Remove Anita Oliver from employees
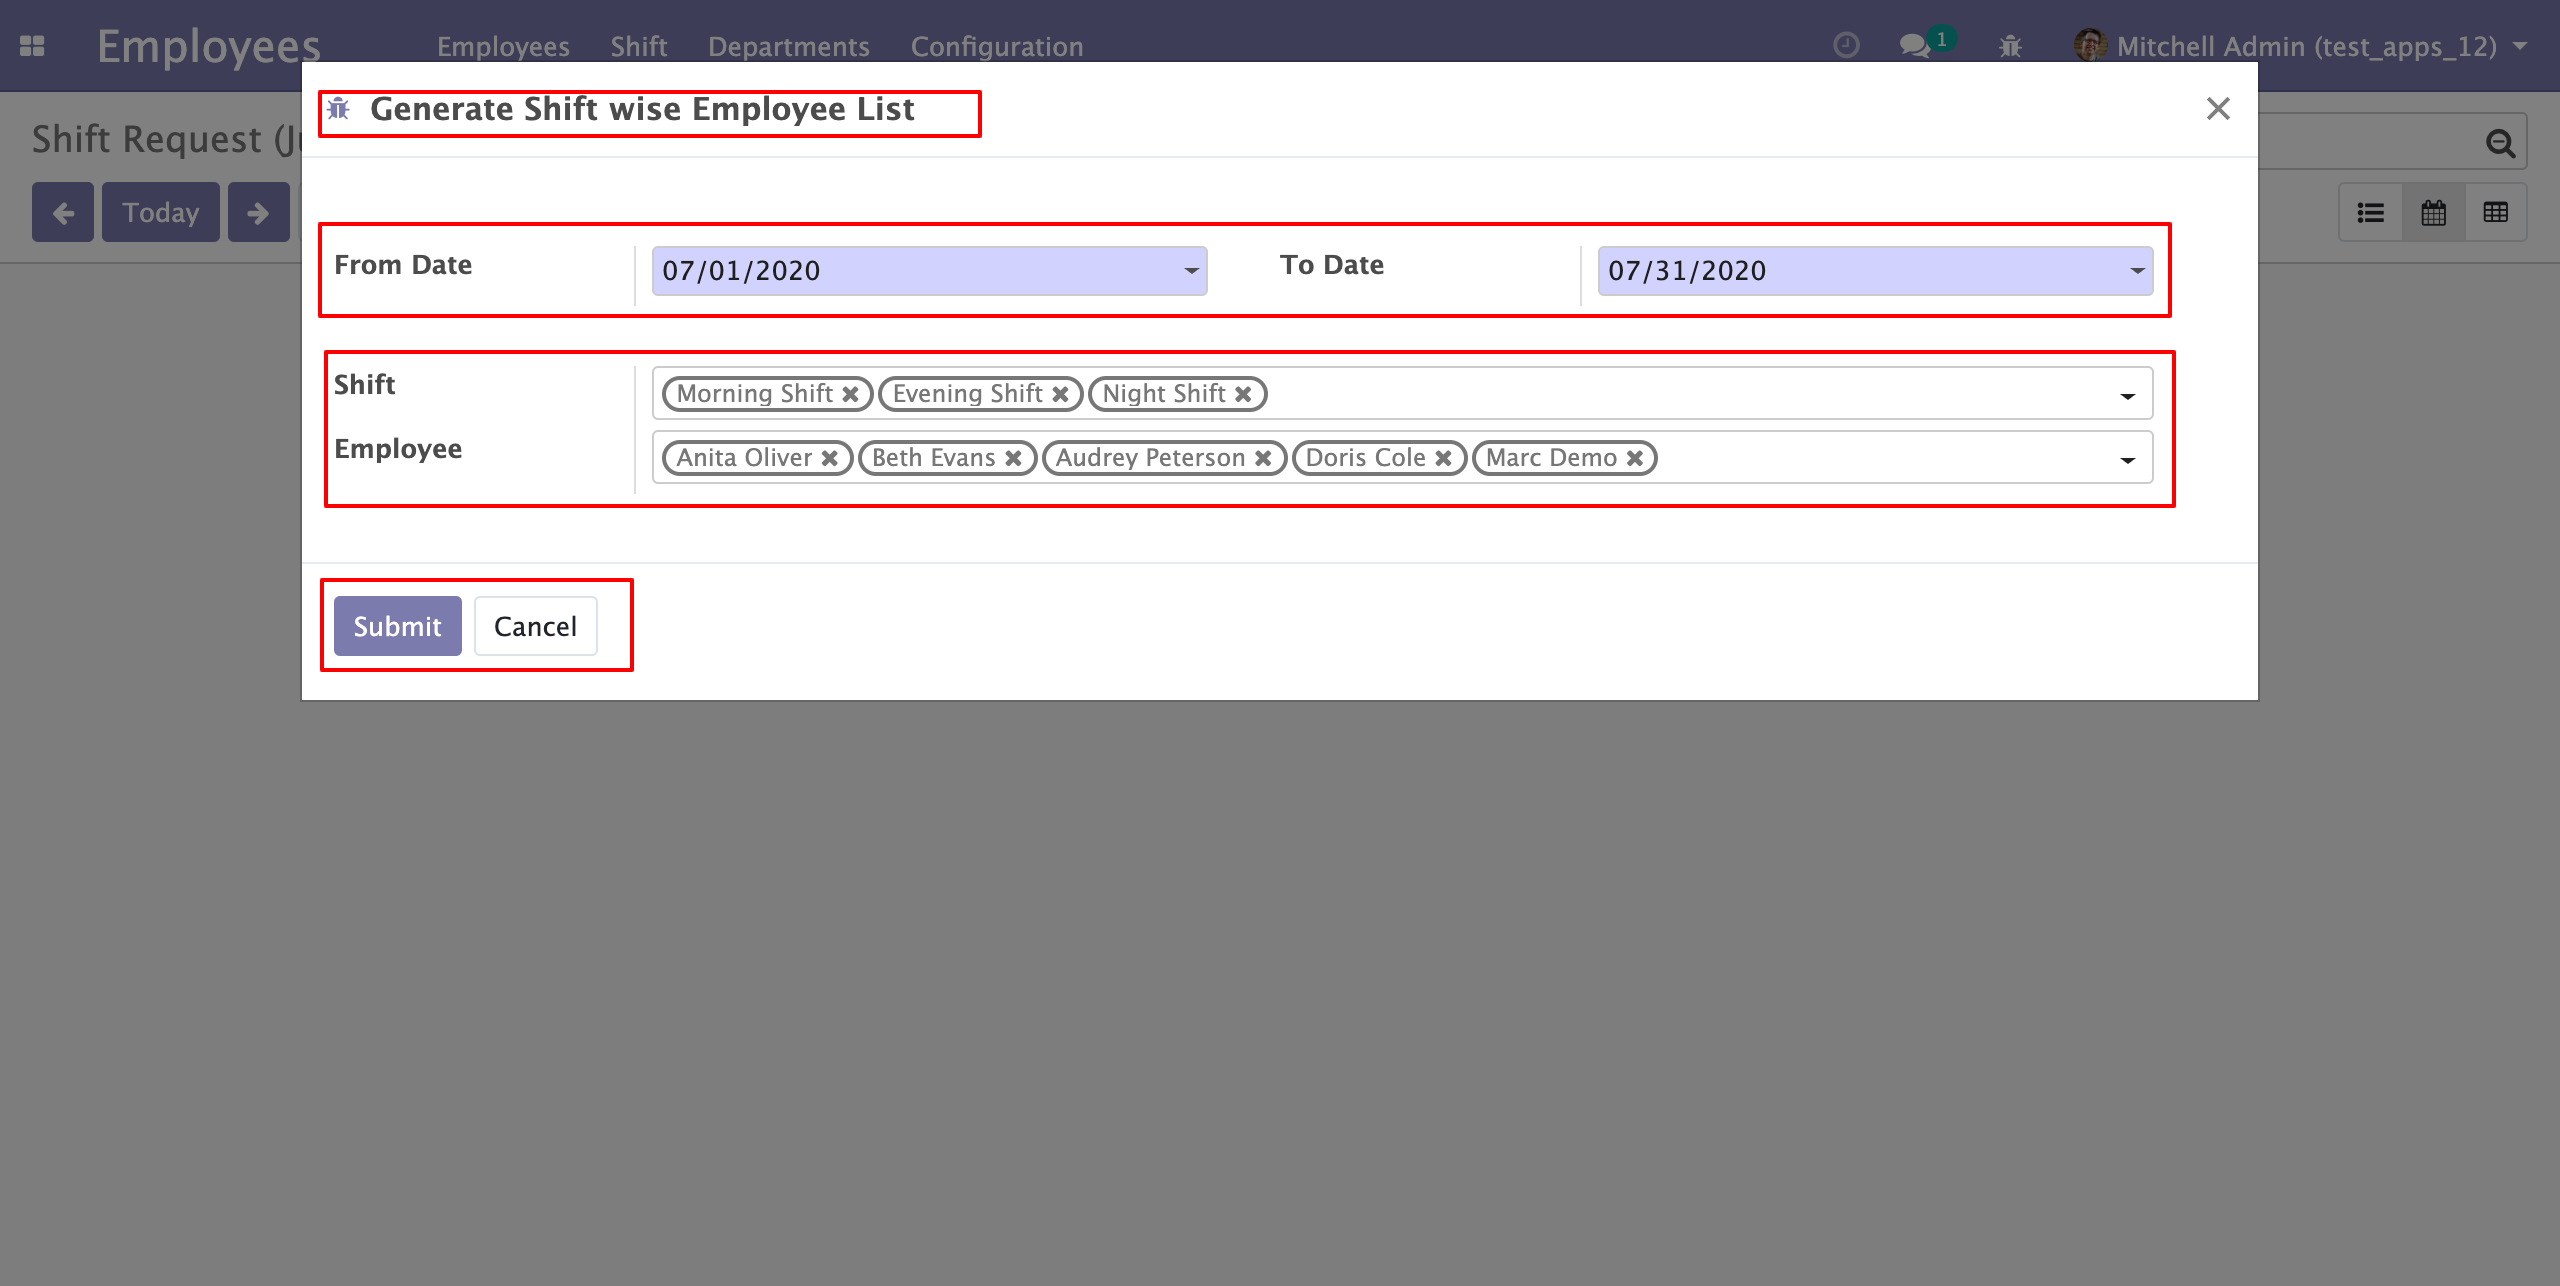 830,458
